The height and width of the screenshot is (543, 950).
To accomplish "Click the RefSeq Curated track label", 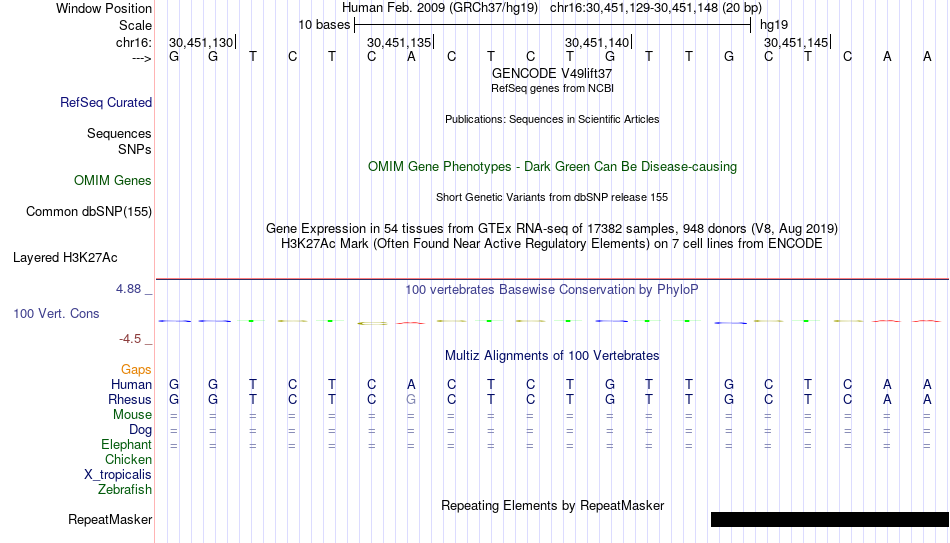I will (x=106, y=102).
